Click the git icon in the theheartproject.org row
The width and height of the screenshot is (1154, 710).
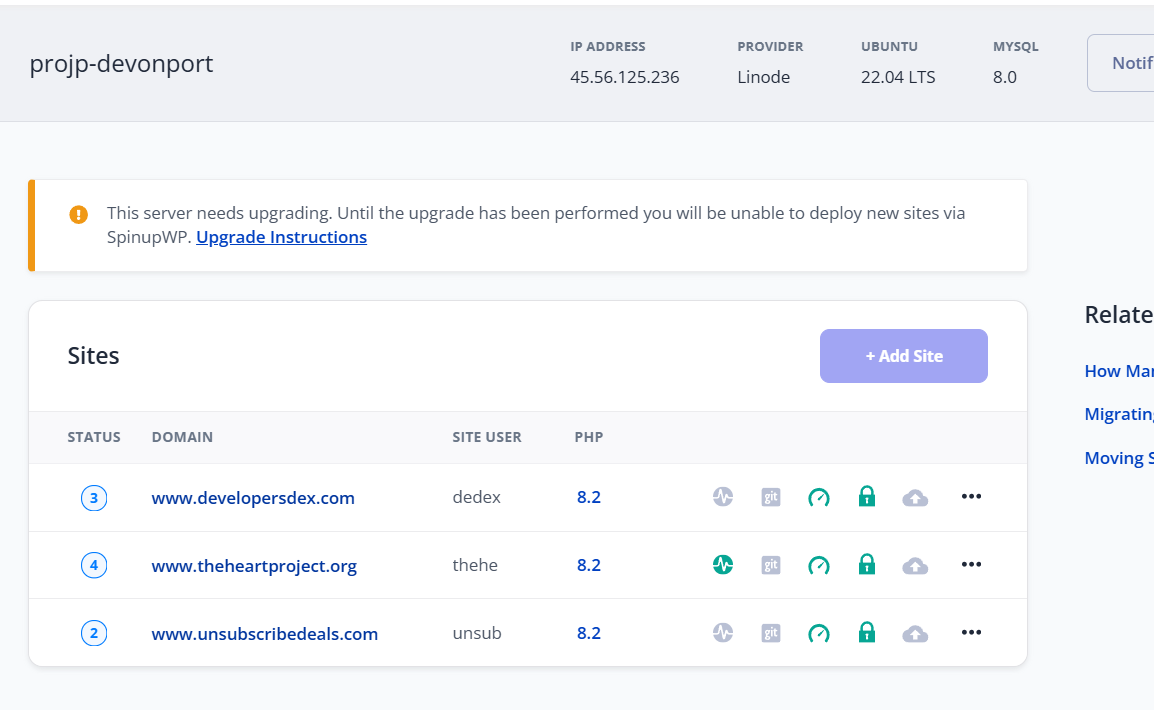click(x=771, y=565)
